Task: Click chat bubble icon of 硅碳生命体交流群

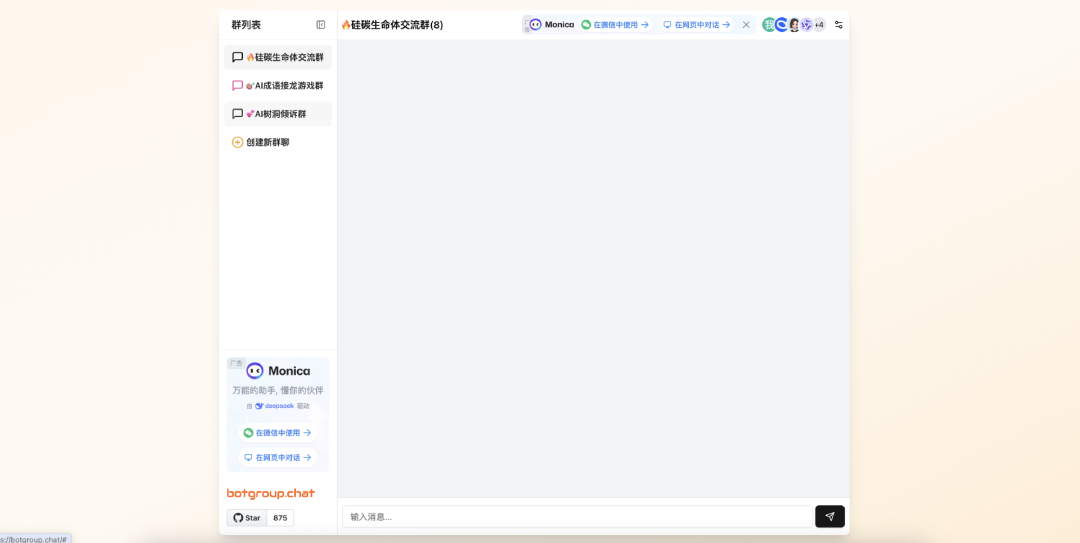Action: pyautogui.click(x=238, y=57)
